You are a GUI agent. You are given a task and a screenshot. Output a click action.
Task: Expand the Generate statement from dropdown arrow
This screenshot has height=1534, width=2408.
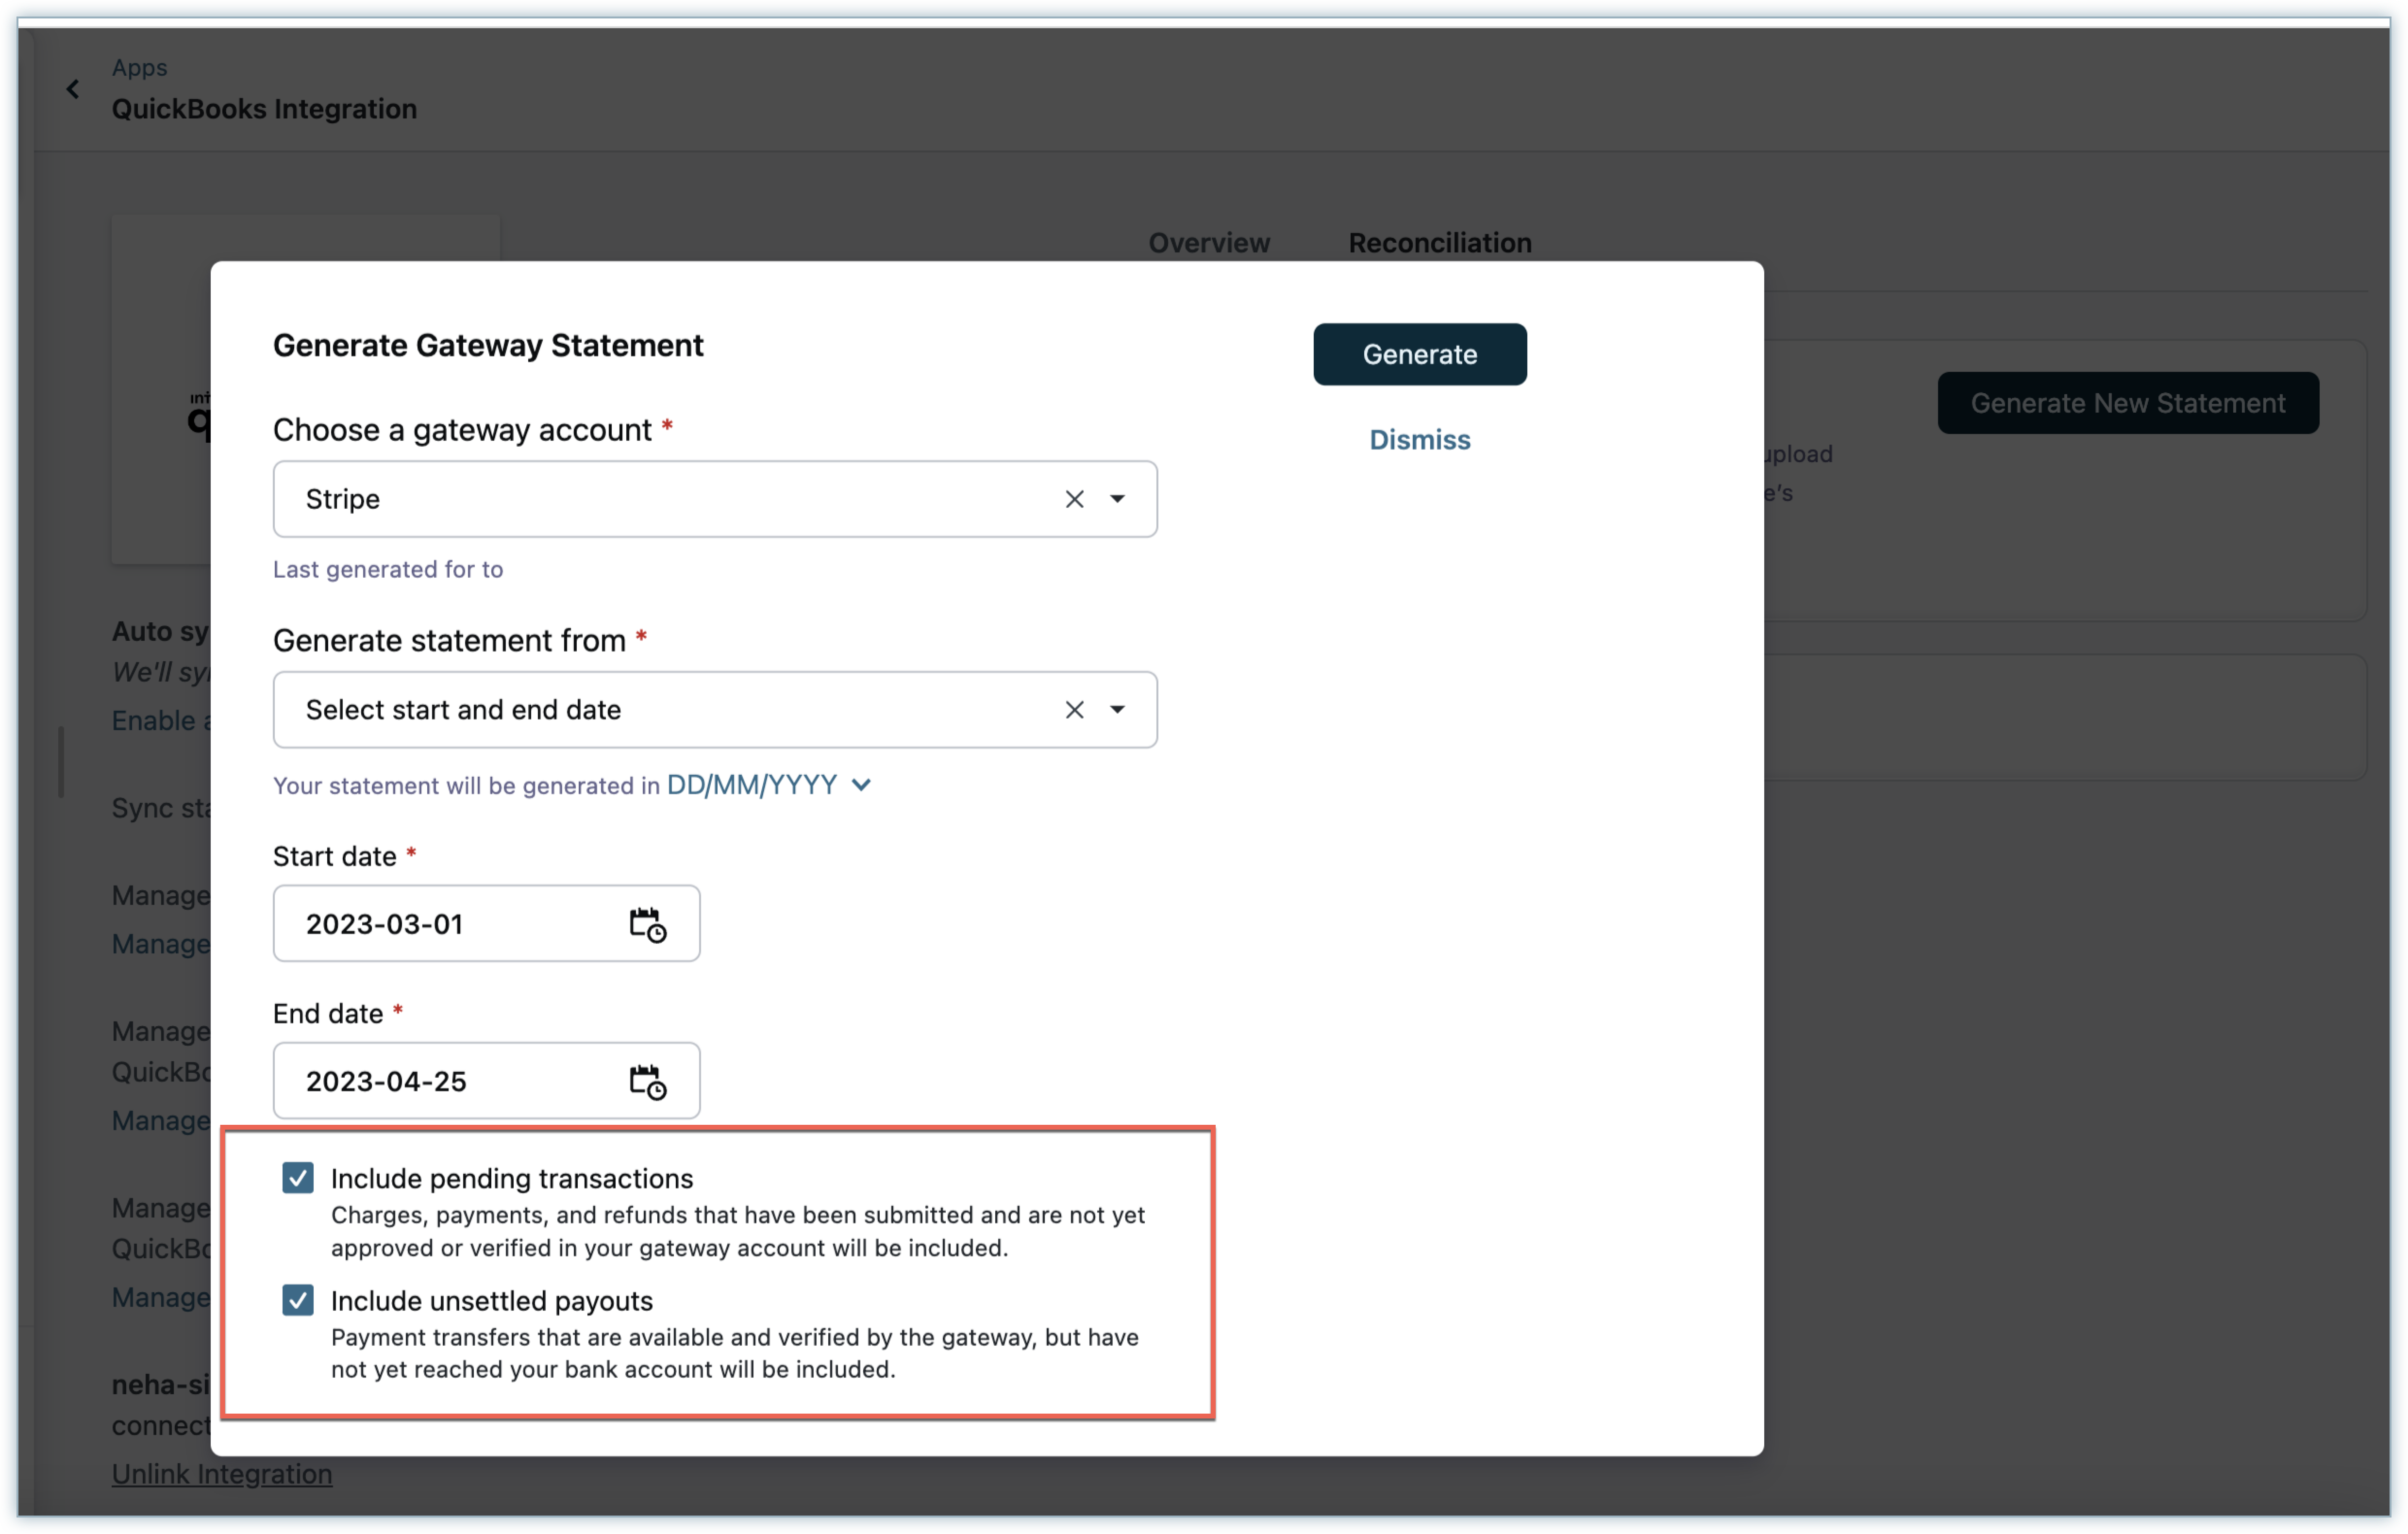click(x=1117, y=710)
